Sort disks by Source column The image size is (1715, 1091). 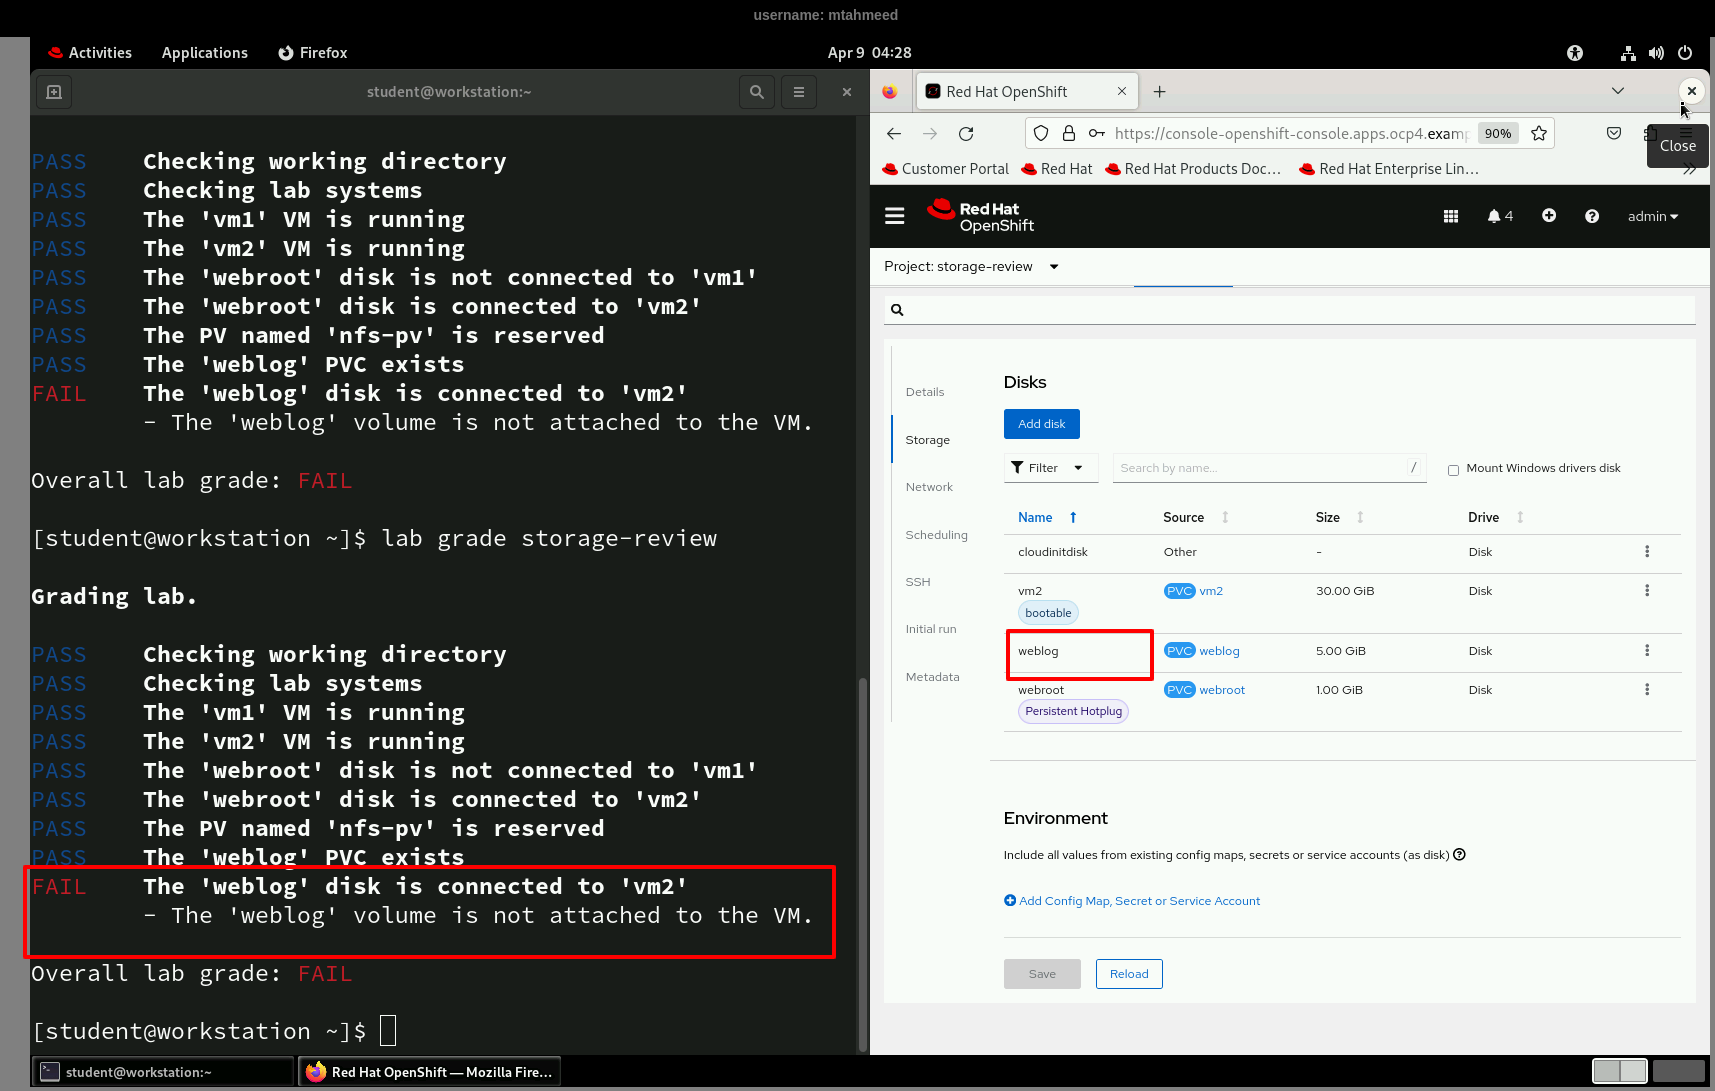click(1196, 518)
